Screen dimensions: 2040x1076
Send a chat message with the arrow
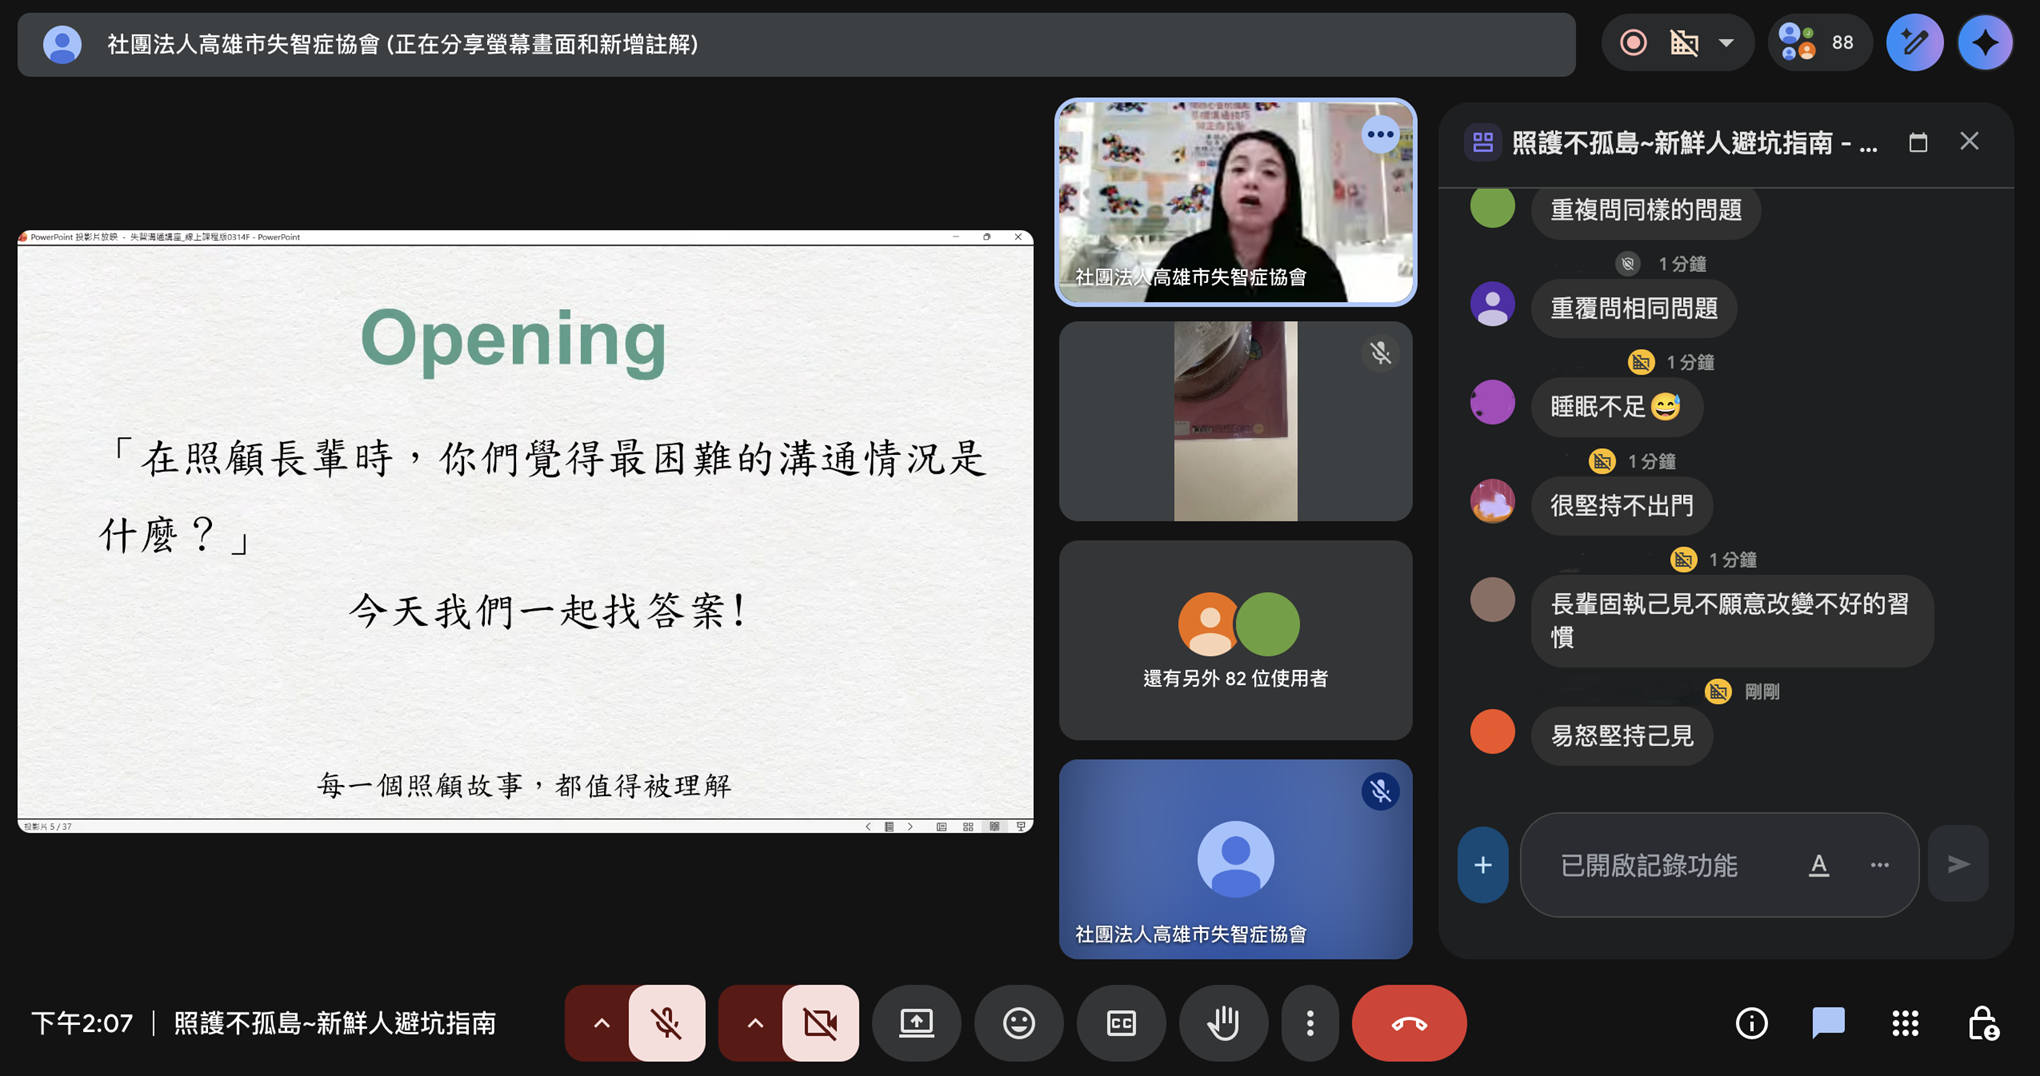[1959, 864]
